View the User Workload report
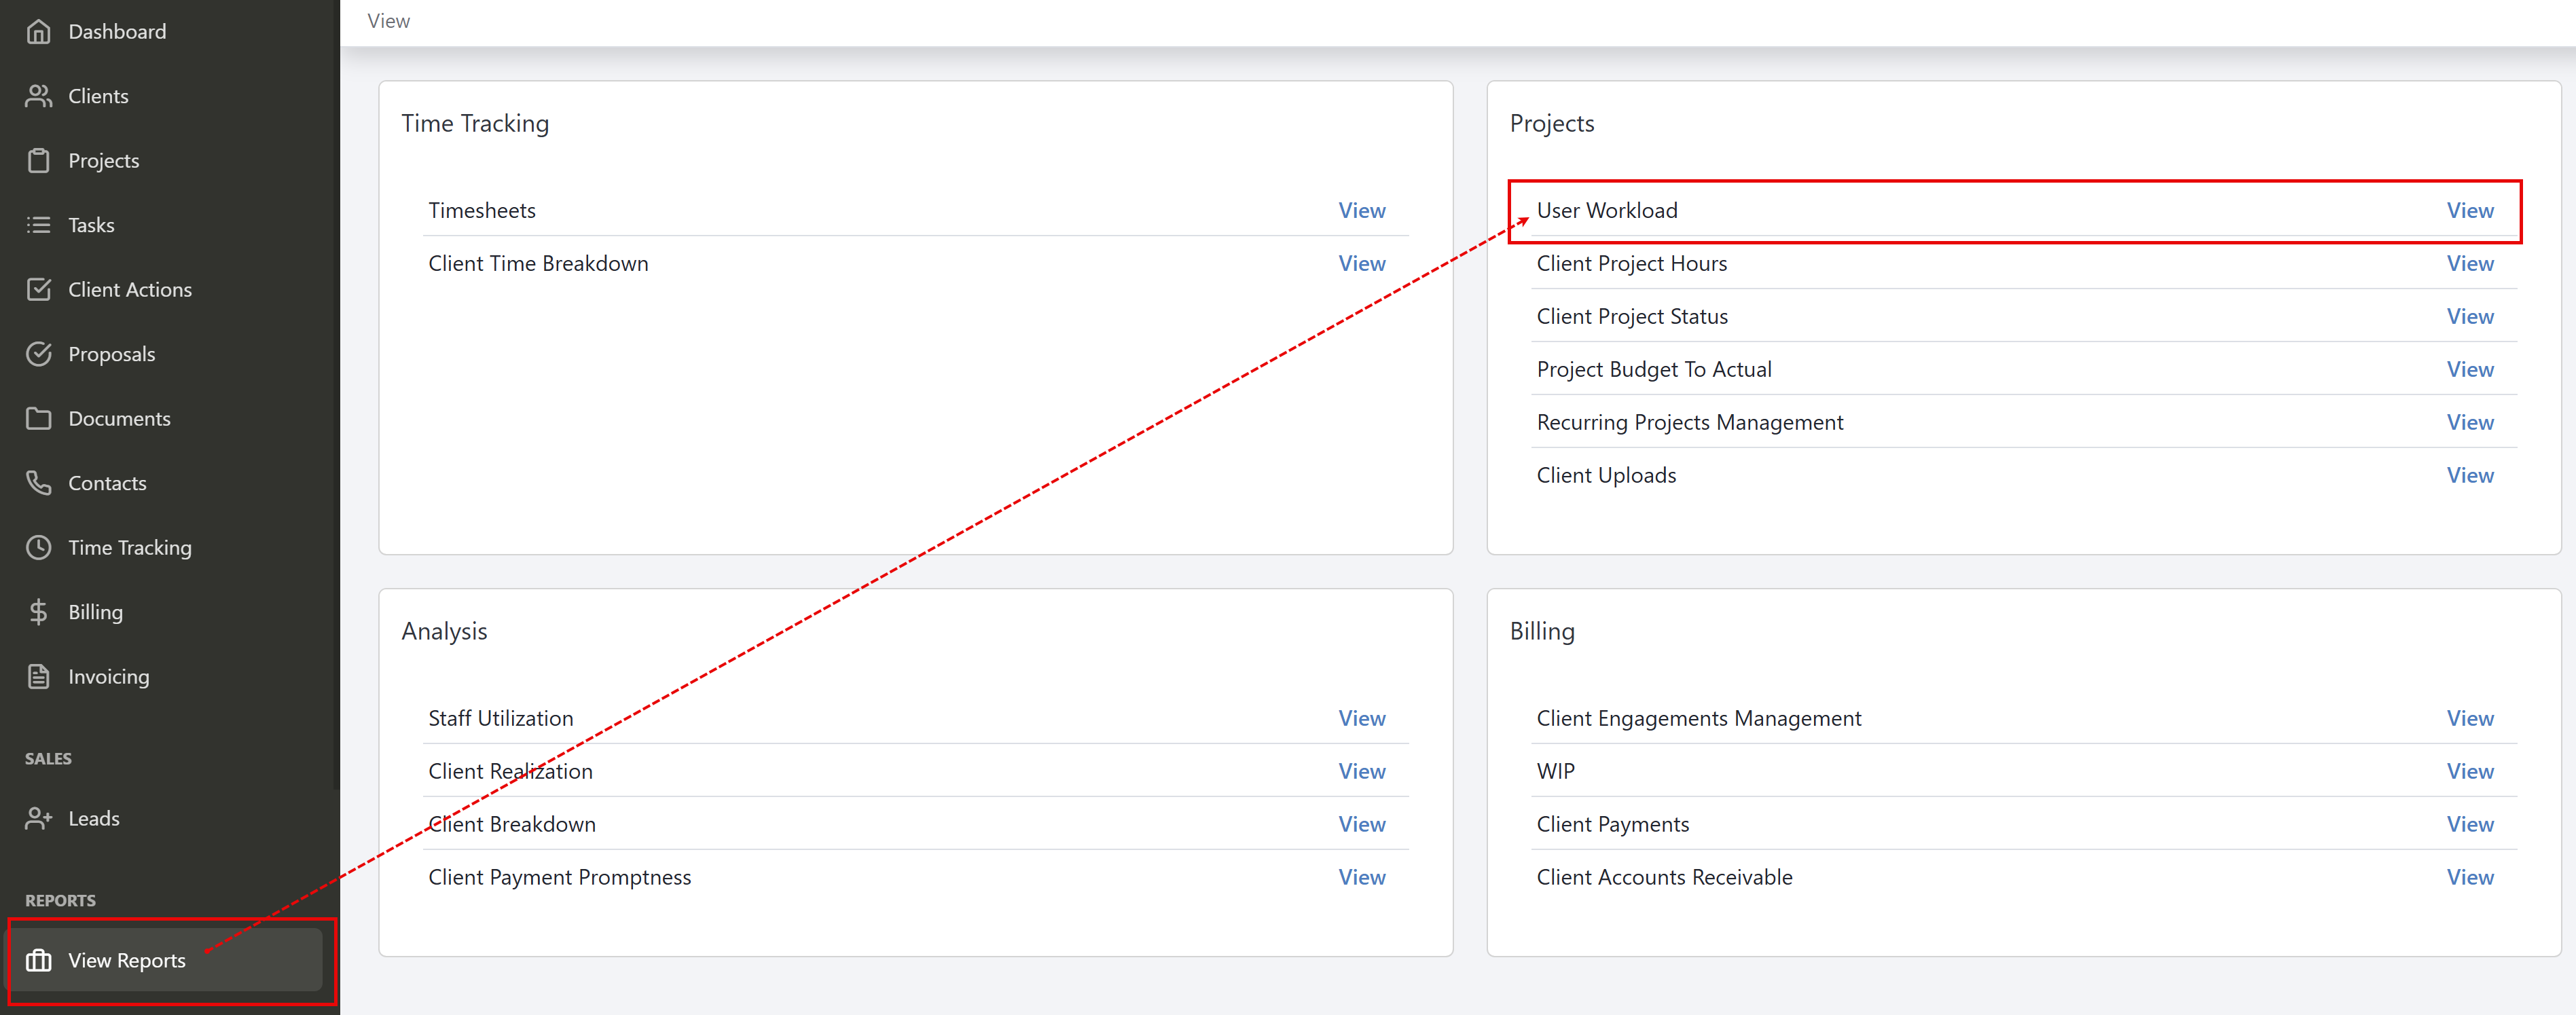2576x1015 pixels. point(2470,210)
